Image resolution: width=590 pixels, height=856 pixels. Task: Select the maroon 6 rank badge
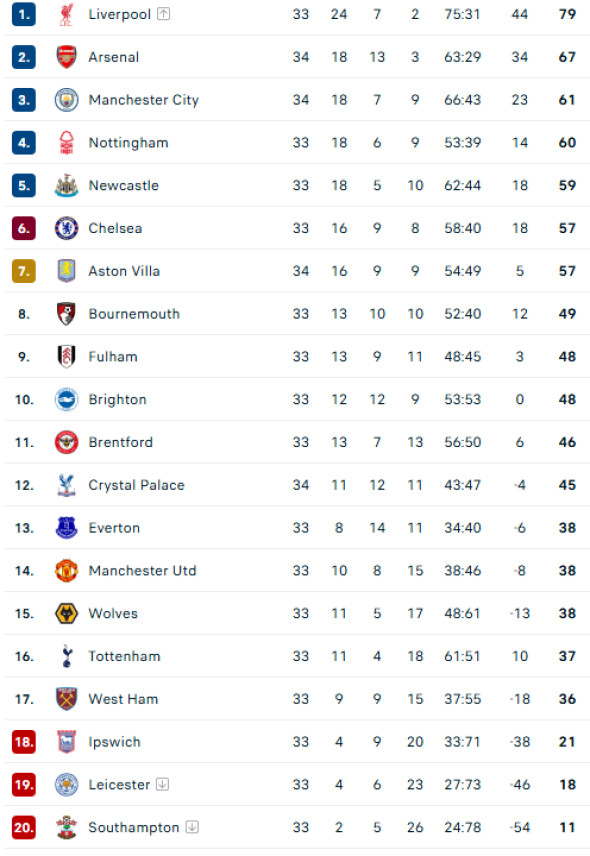pos(23,228)
